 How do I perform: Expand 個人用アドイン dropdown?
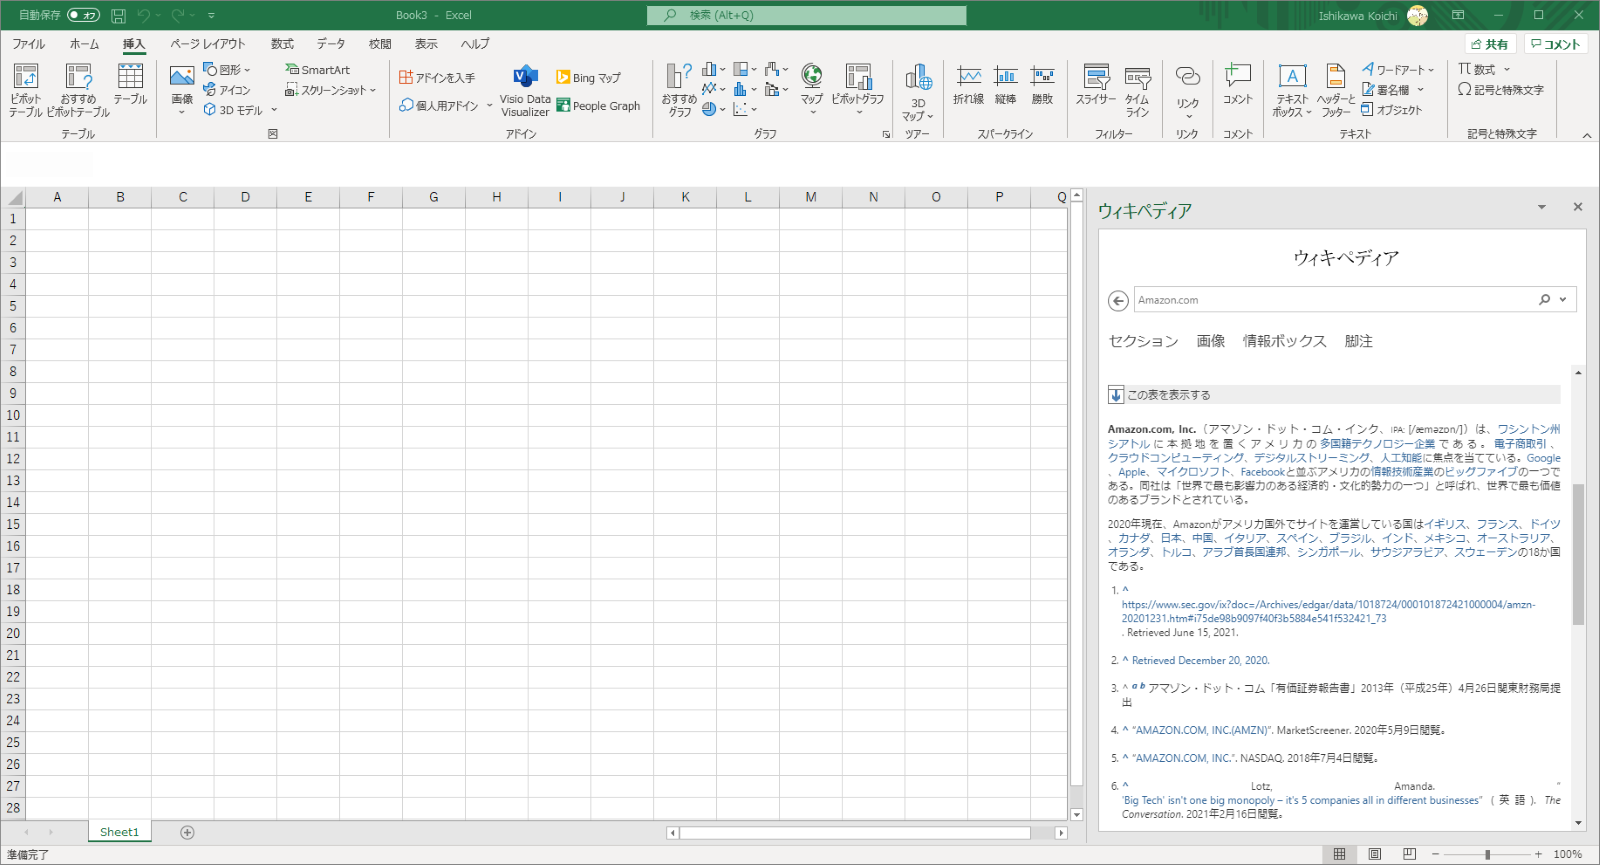pos(489,105)
